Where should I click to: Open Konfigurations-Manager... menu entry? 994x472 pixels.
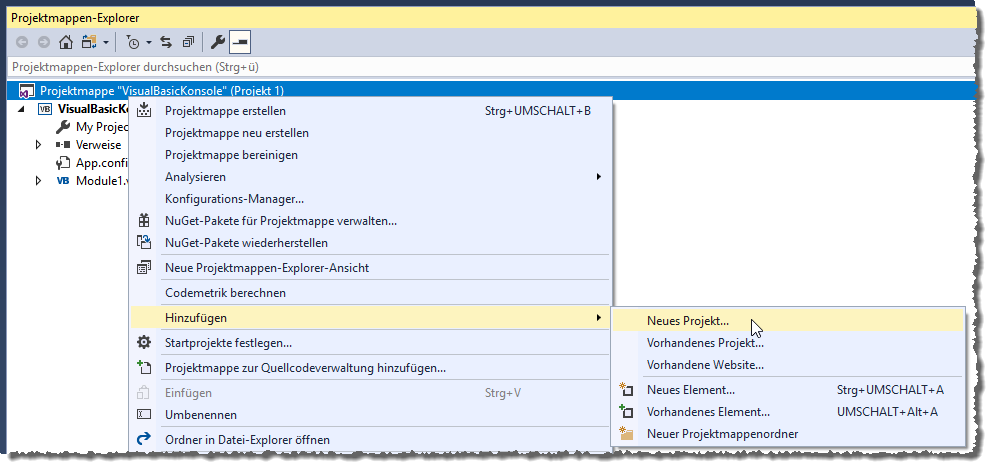[x=371, y=199]
